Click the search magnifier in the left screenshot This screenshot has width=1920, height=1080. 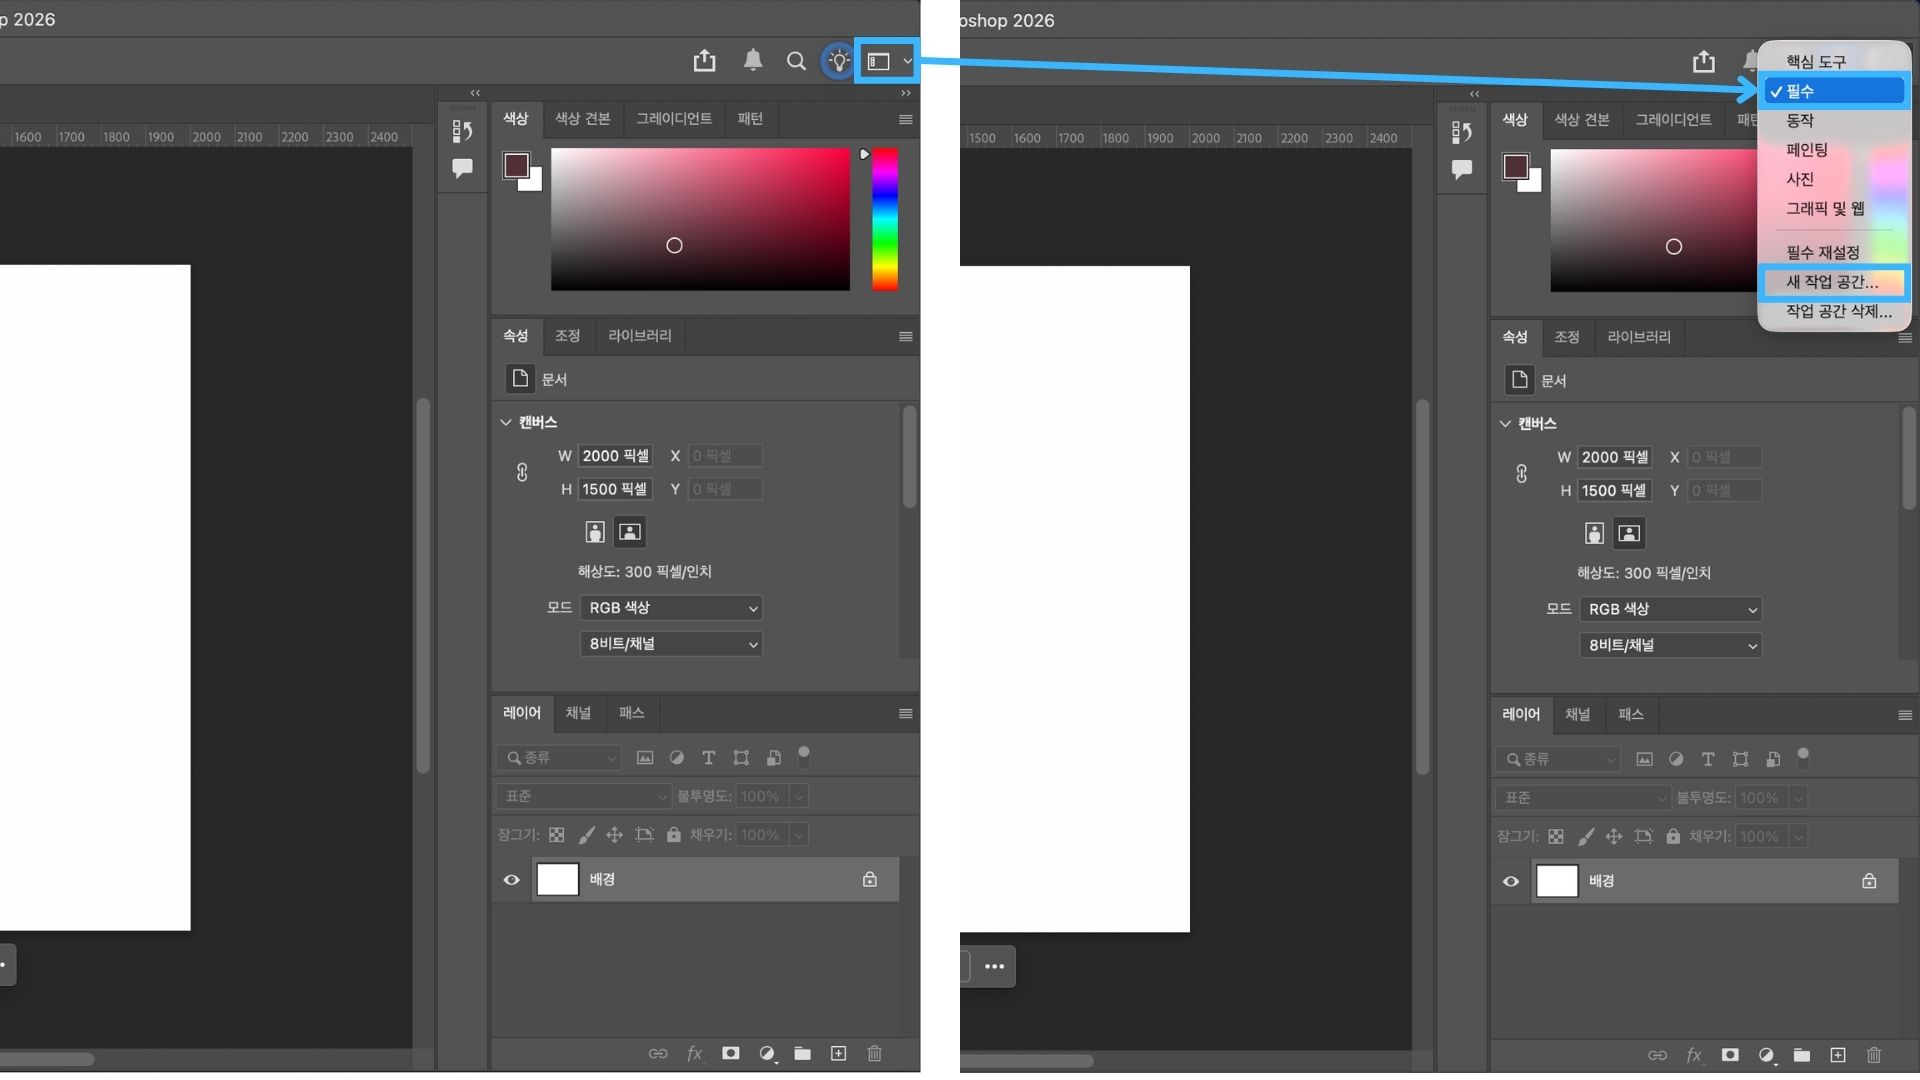[796, 62]
